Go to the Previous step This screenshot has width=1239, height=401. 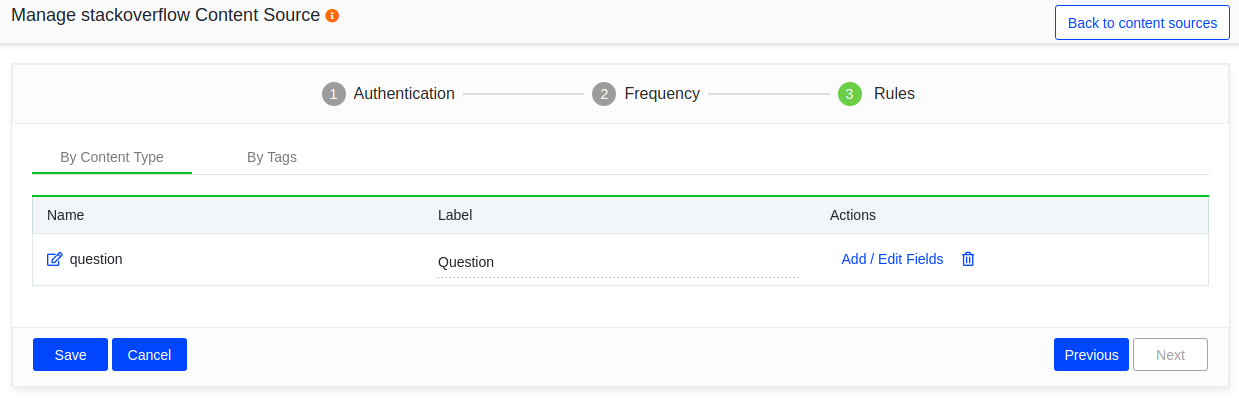point(1091,355)
